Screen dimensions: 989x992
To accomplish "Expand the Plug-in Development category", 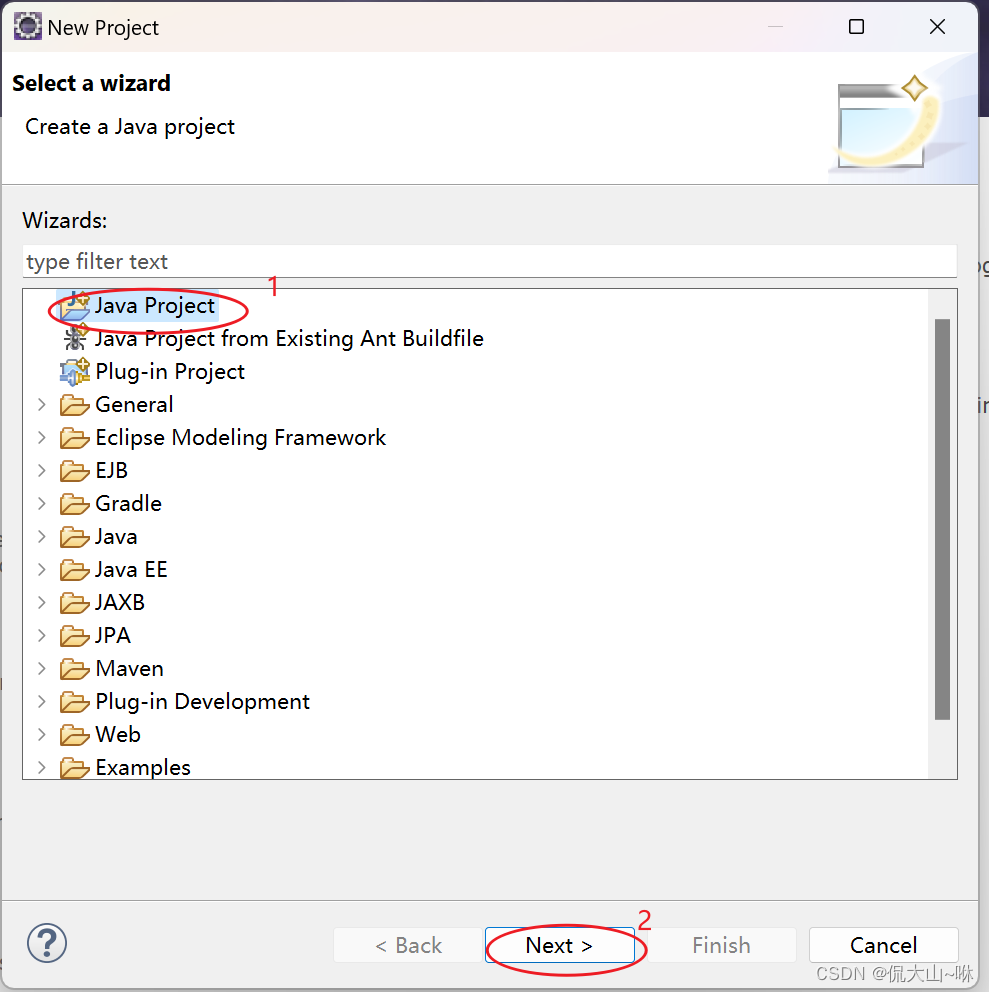I will point(42,701).
